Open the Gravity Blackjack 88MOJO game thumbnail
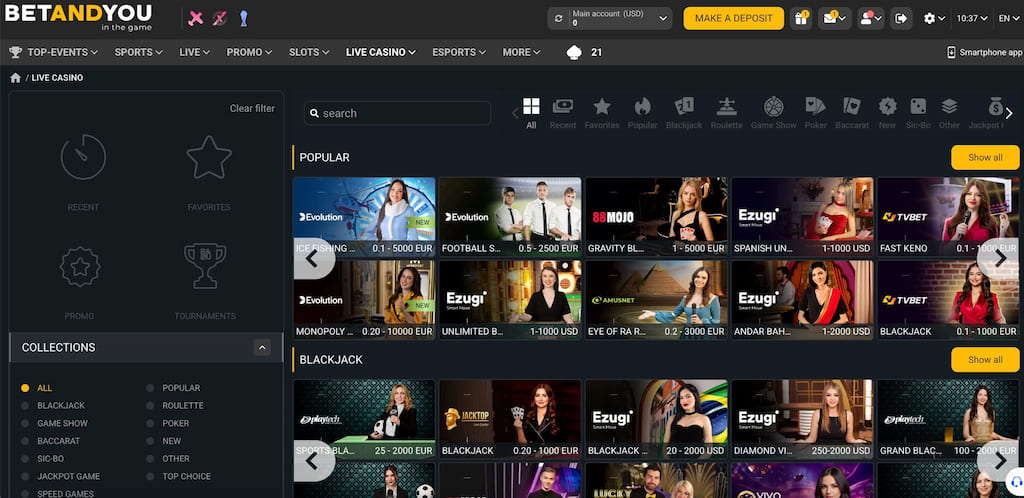Image resolution: width=1024 pixels, height=498 pixels. point(656,217)
